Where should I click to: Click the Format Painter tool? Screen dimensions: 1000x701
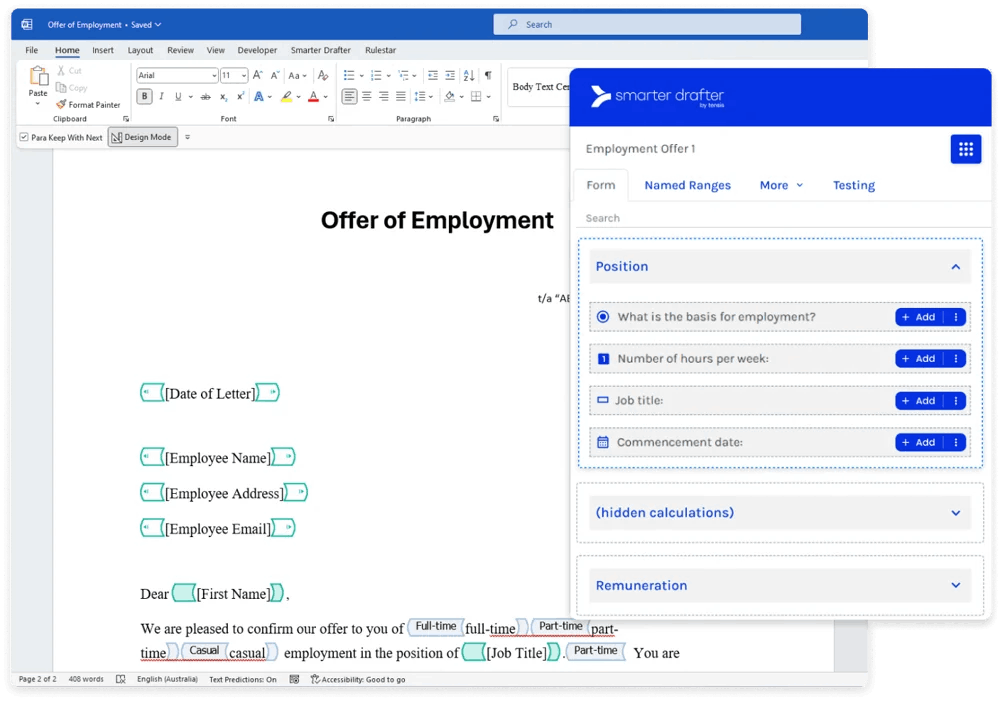[x=89, y=104]
